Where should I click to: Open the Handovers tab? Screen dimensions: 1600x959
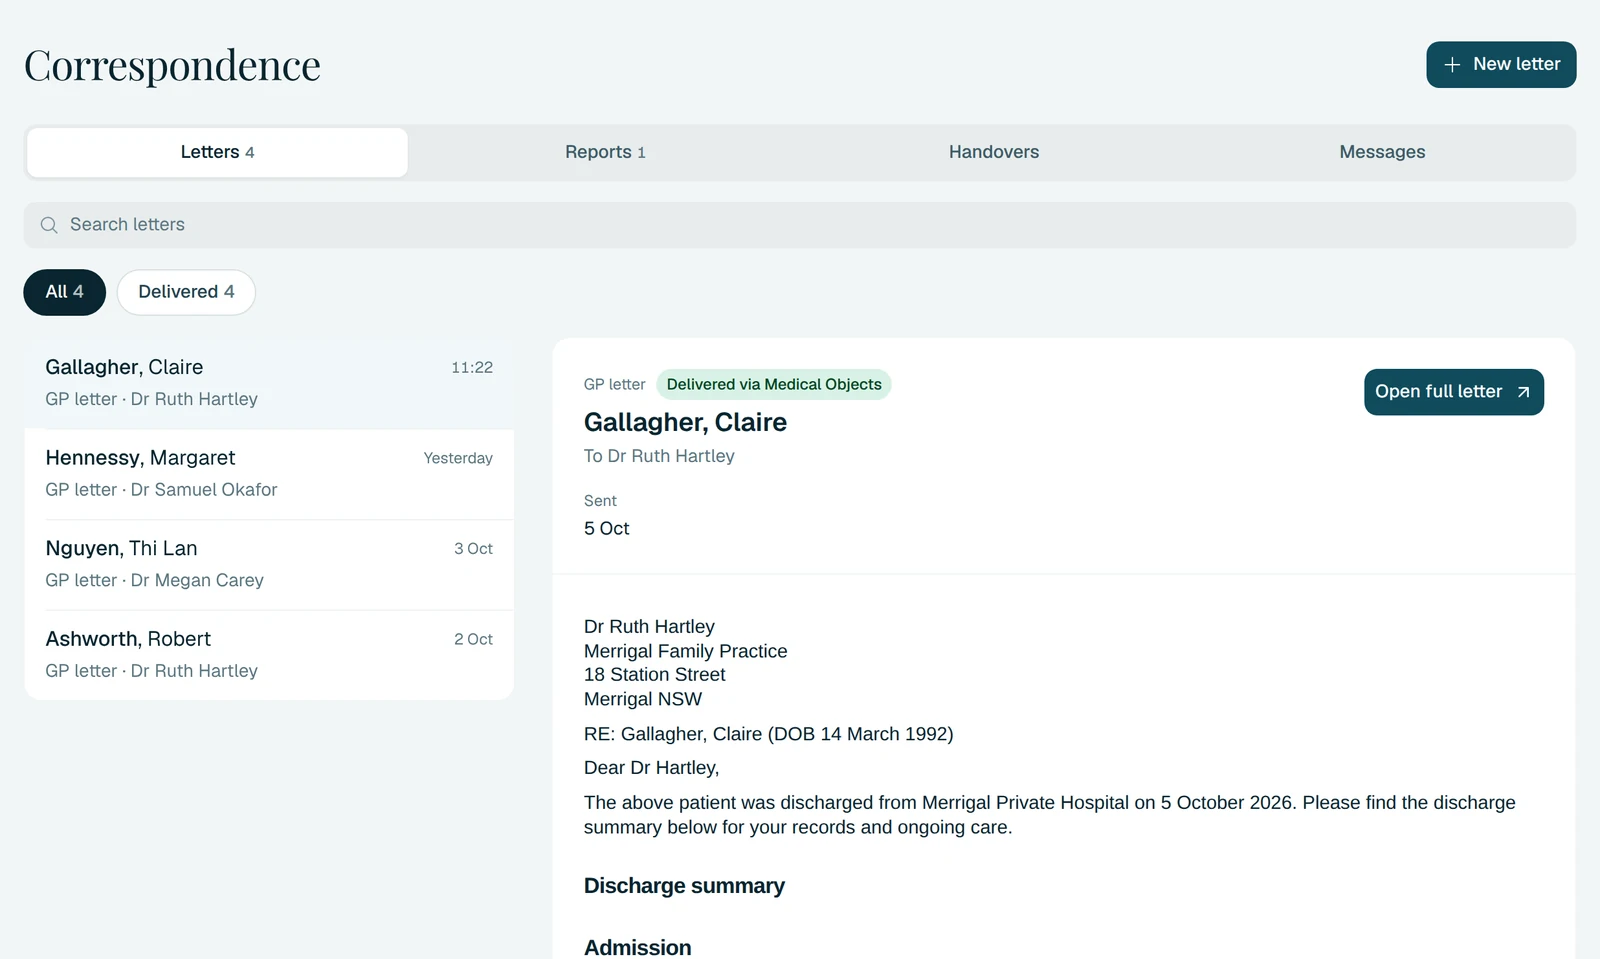[x=994, y=152]
